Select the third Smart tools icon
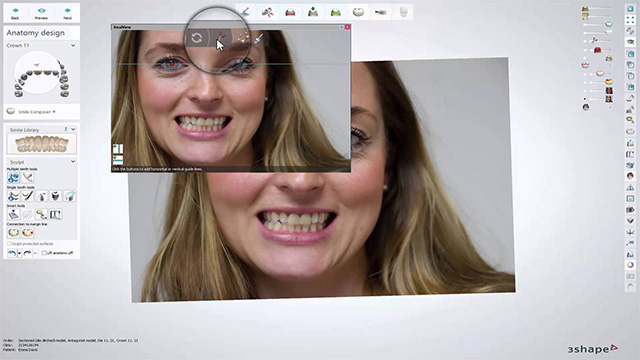 (x=41, y=214)
